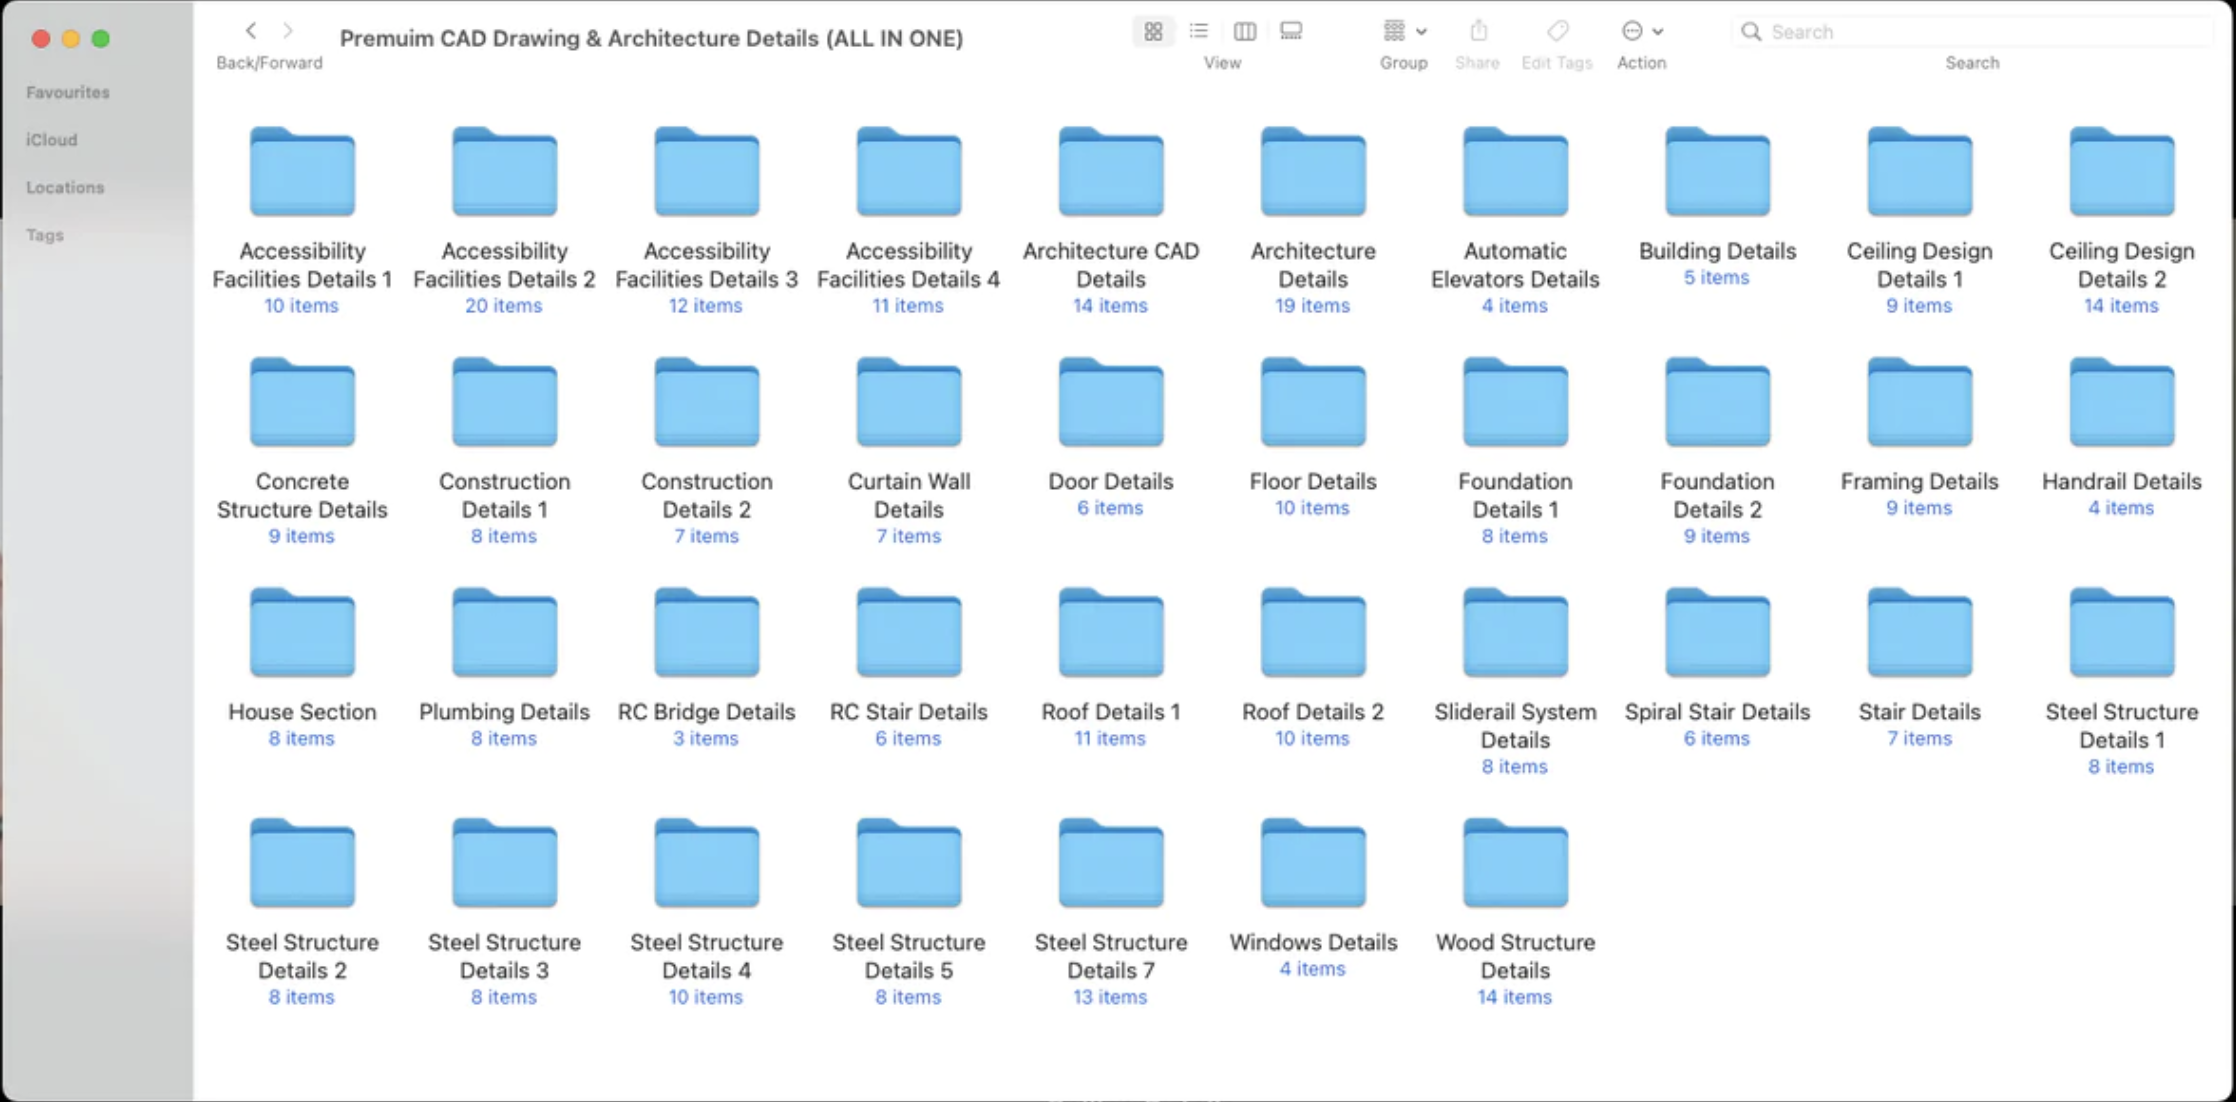The image size is (2236, 1102).
Task: Expand the Favourites sidebar section
Action: (x=68, y=92)
